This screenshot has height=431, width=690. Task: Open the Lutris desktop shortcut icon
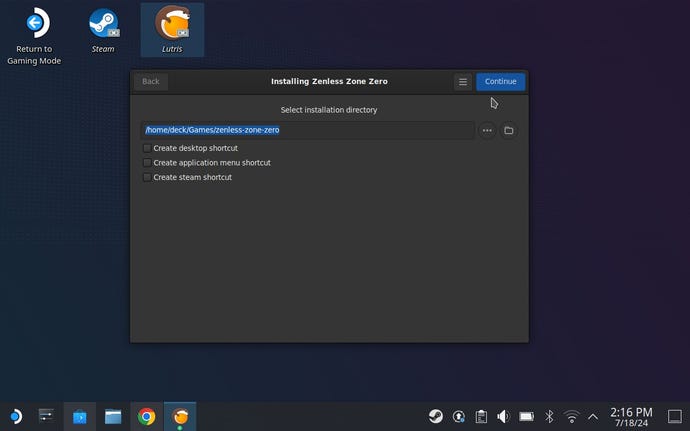[x=172, y=26]
